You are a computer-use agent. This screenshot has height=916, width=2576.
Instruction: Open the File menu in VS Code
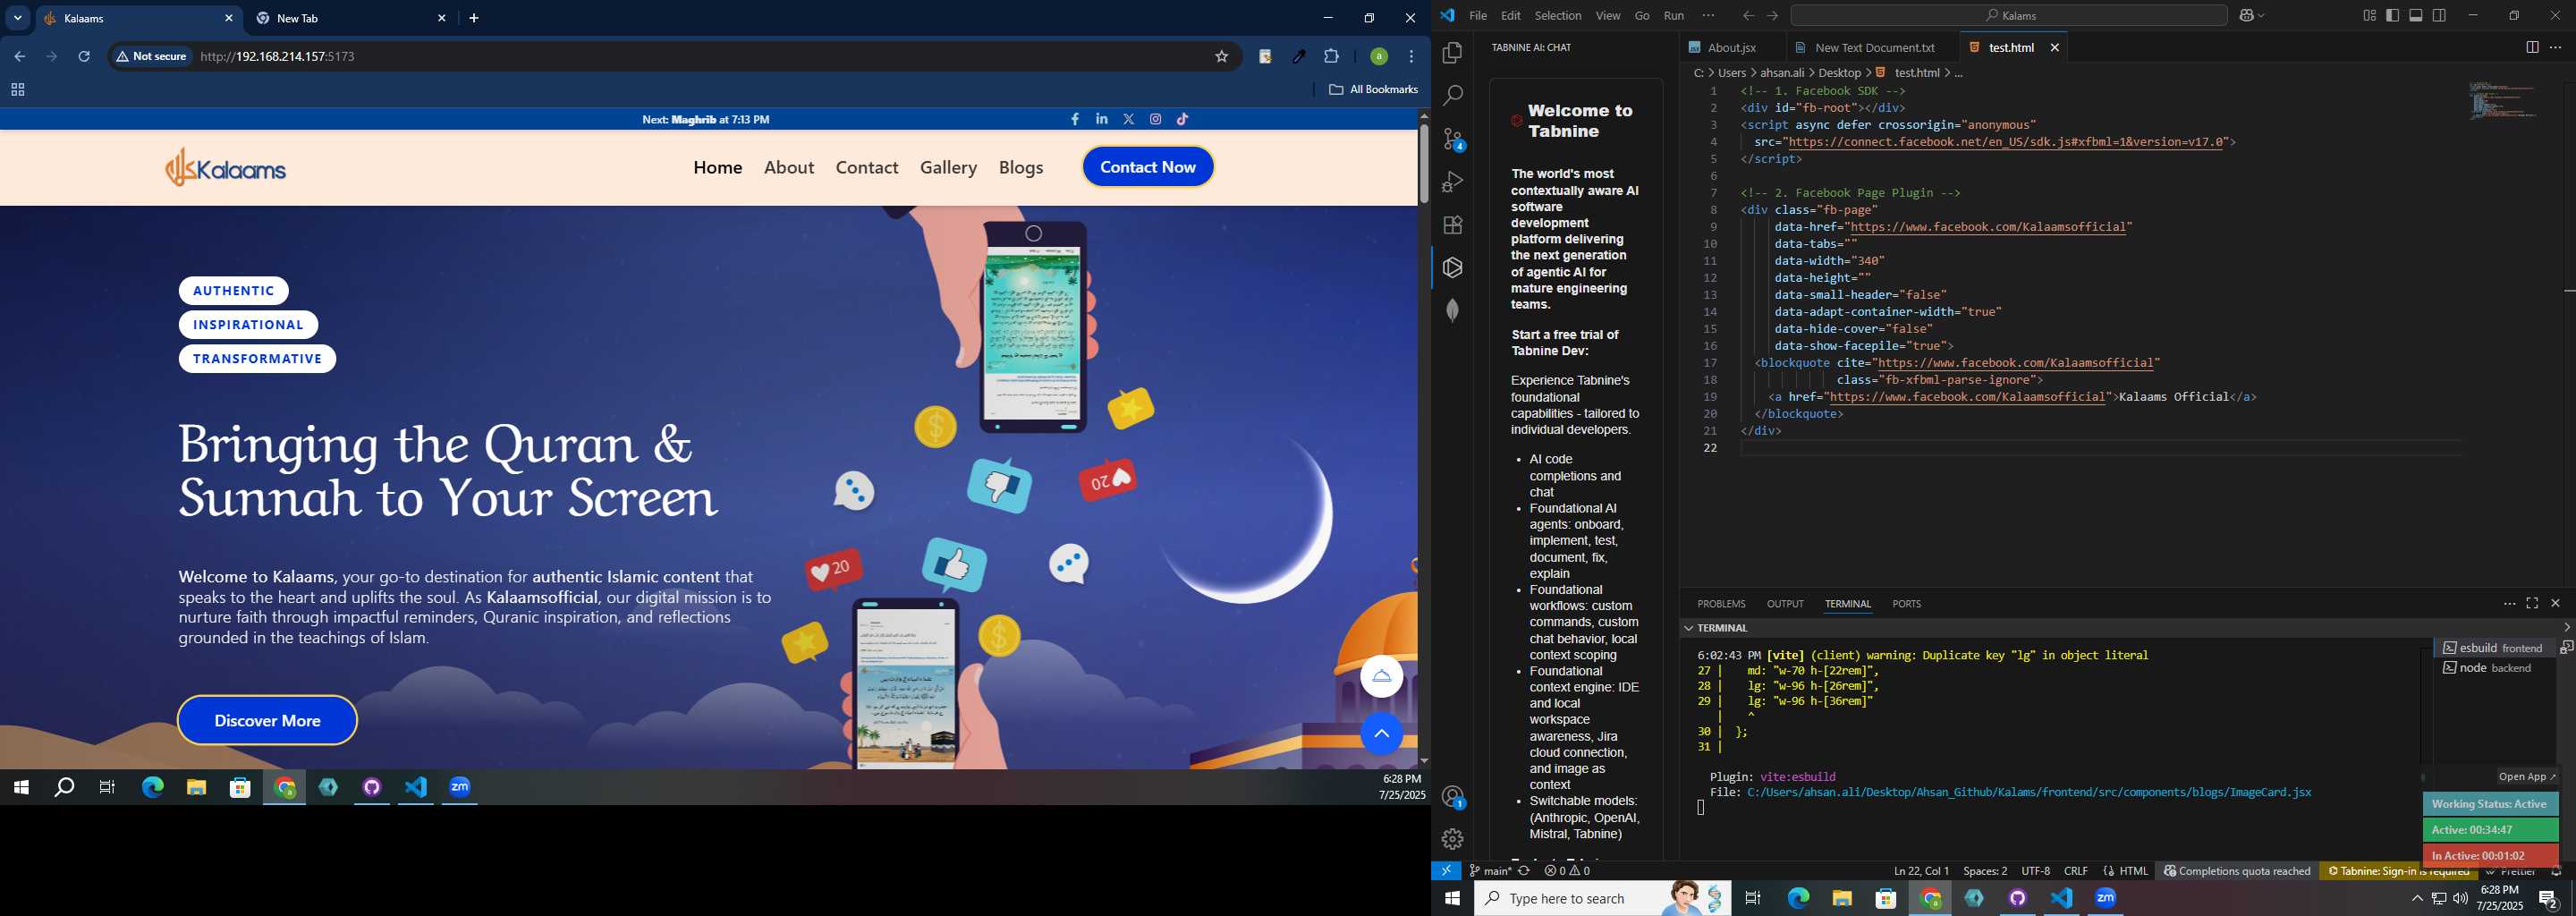[x=1478, y=16]
